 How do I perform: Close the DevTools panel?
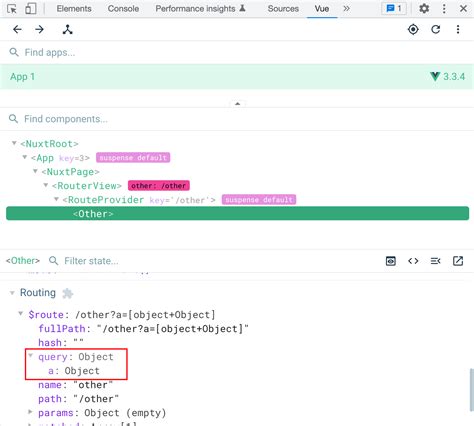pyautogui.click(x=463, y=8)
